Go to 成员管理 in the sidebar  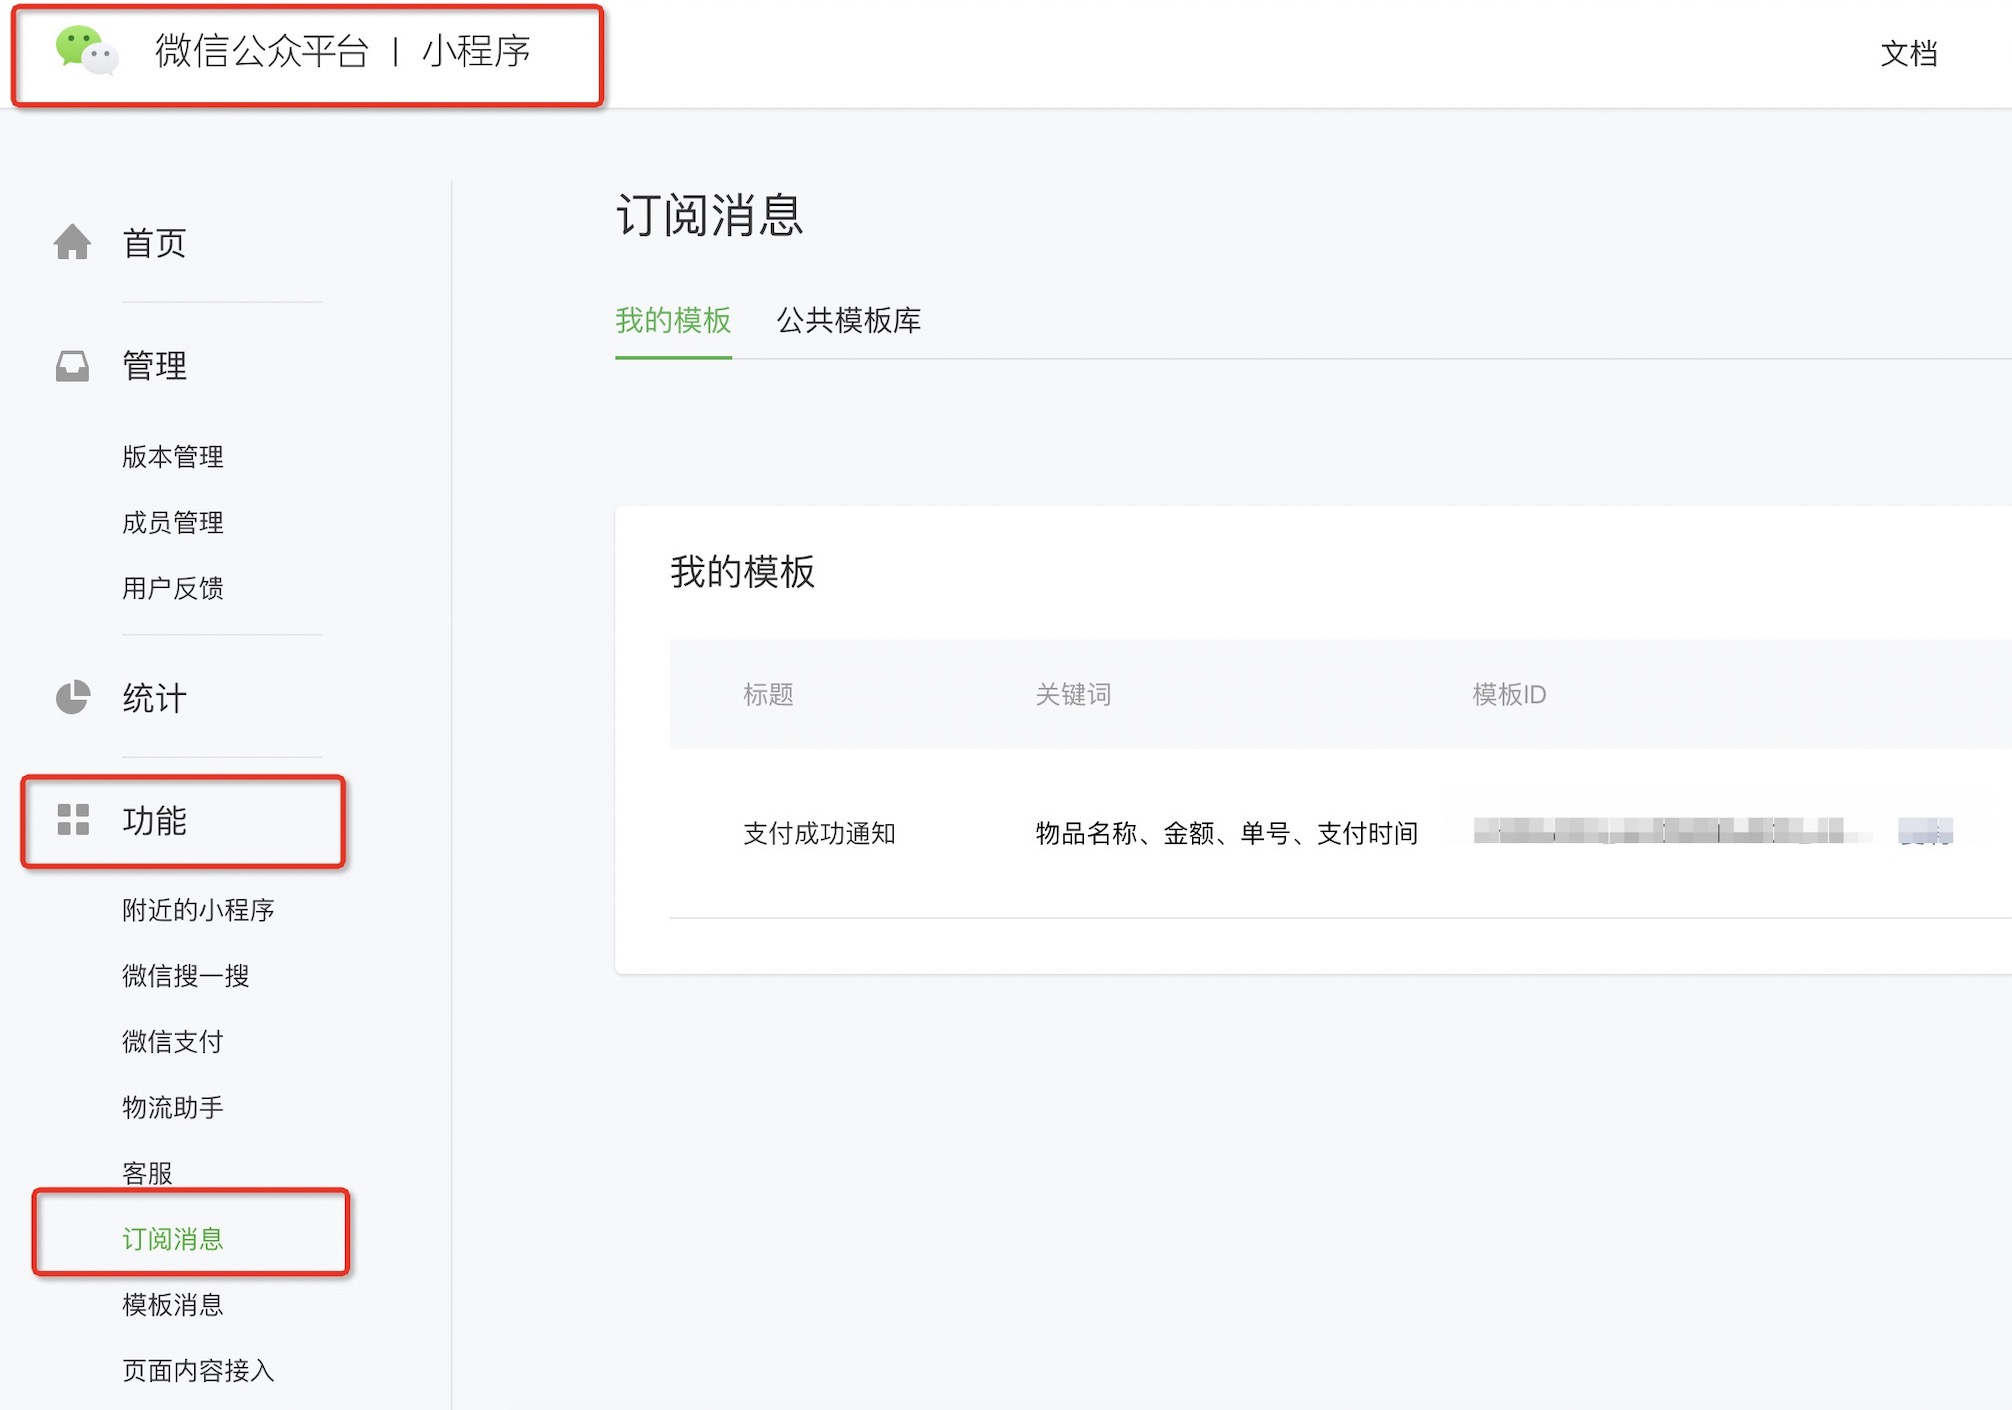pos(172,523)
